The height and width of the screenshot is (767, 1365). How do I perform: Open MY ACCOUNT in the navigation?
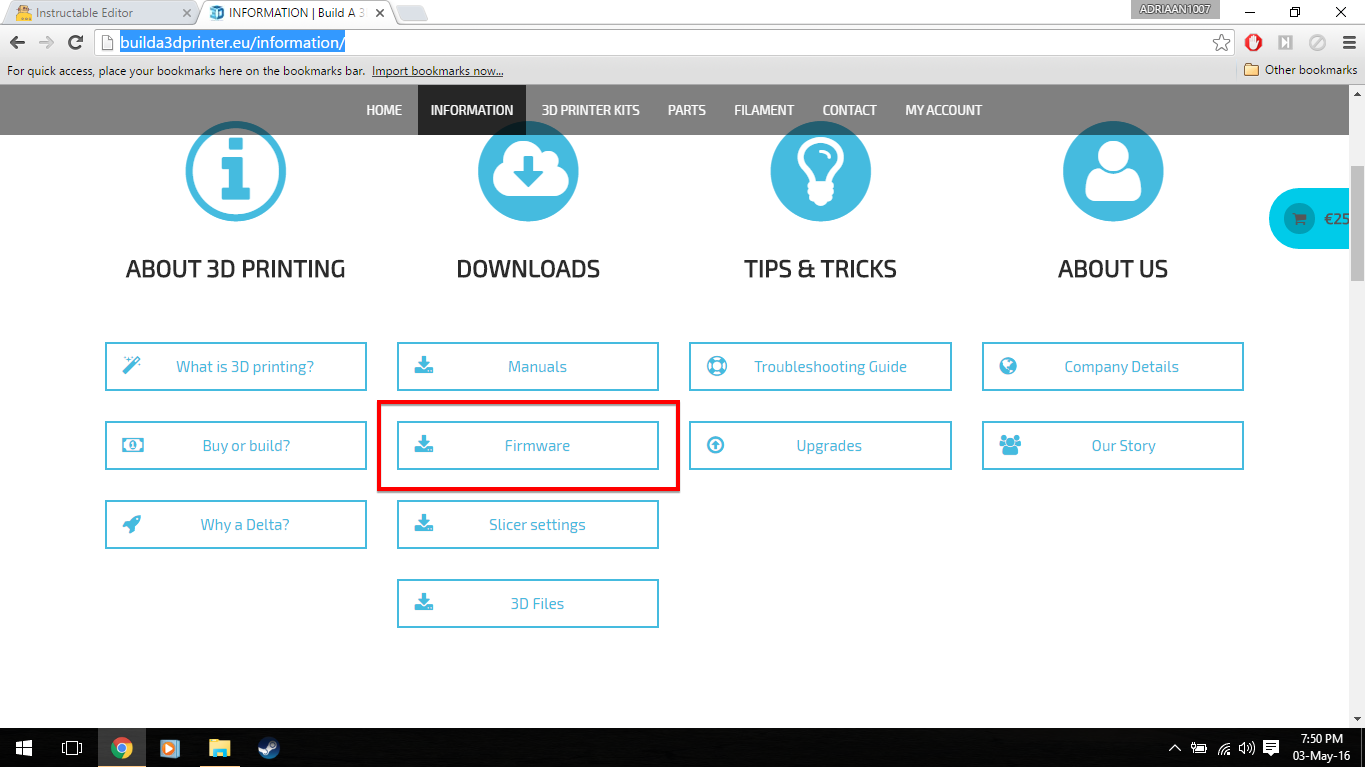944,110
